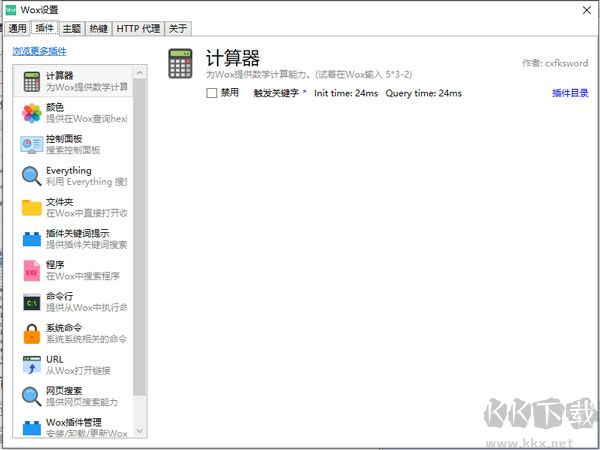Image resolution: width=600 pixels, height=450 pixels.
Task: Select the 颜色 plugin name
Action: tap(55, 107)
